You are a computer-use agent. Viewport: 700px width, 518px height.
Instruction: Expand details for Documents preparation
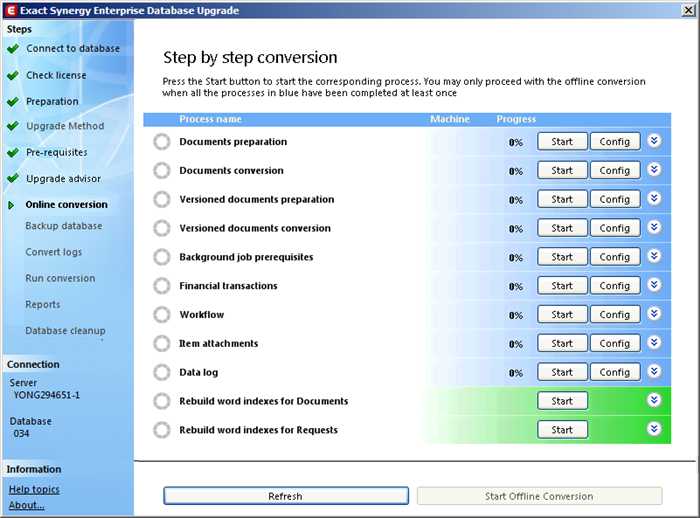click(x=654, y=141)
